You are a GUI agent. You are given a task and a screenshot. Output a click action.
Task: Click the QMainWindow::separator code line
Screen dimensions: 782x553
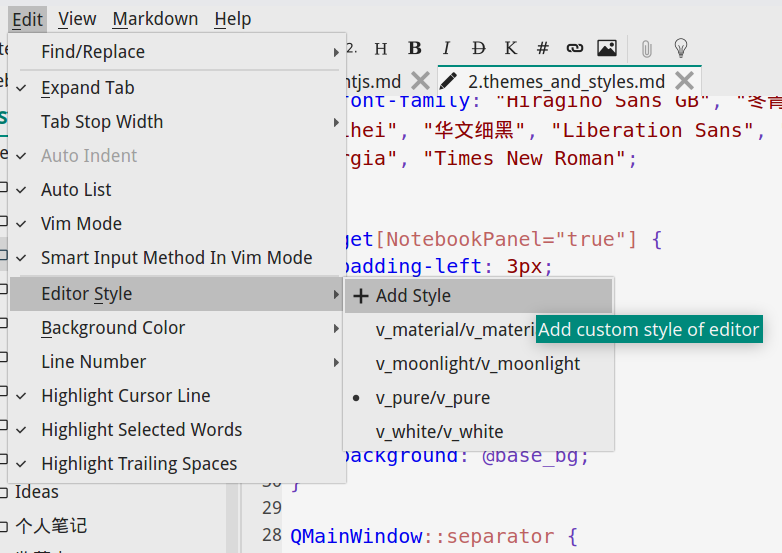click(434, 537)
